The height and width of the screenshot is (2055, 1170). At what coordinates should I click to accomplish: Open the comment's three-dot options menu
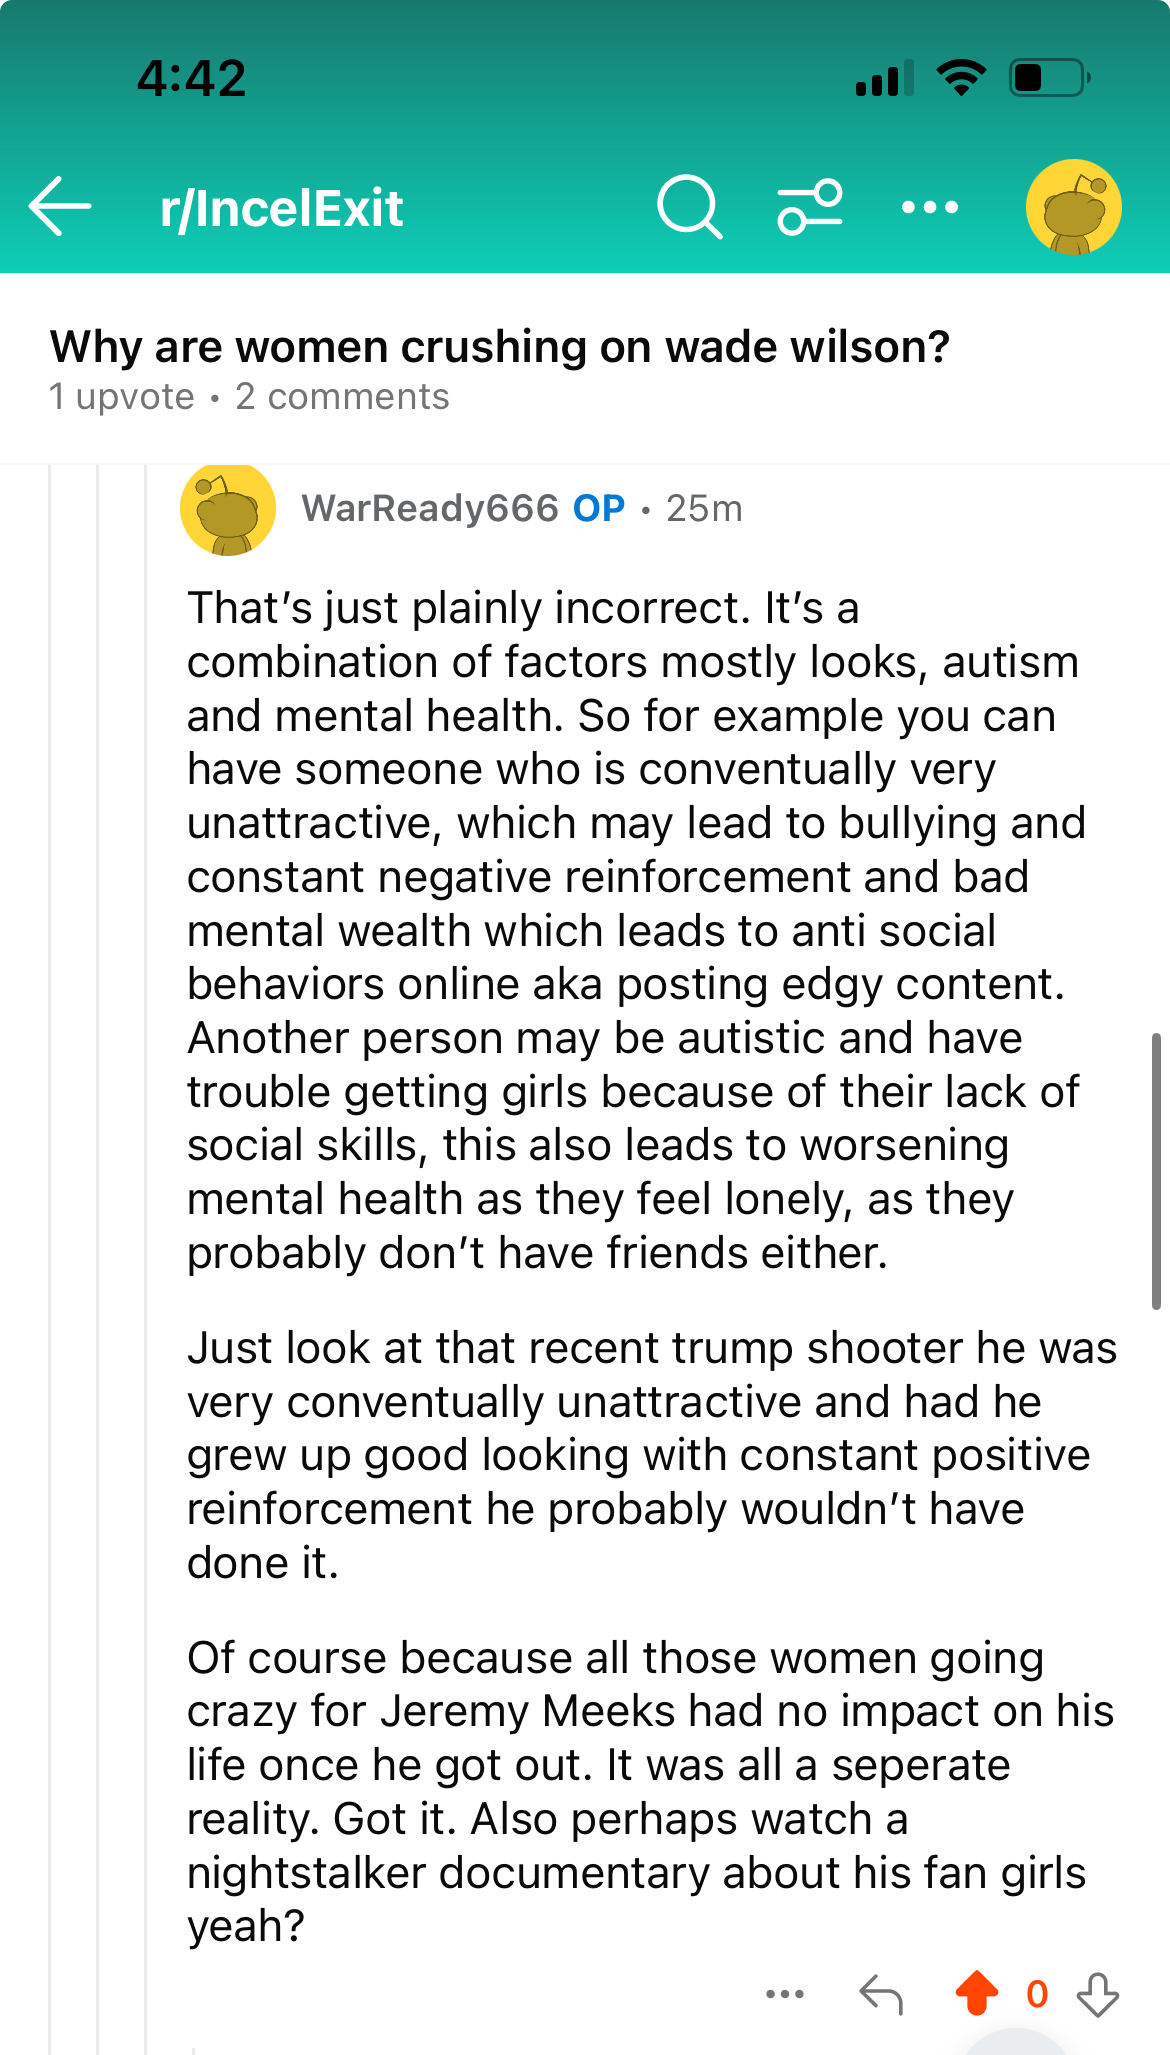tap(785, 1994)
